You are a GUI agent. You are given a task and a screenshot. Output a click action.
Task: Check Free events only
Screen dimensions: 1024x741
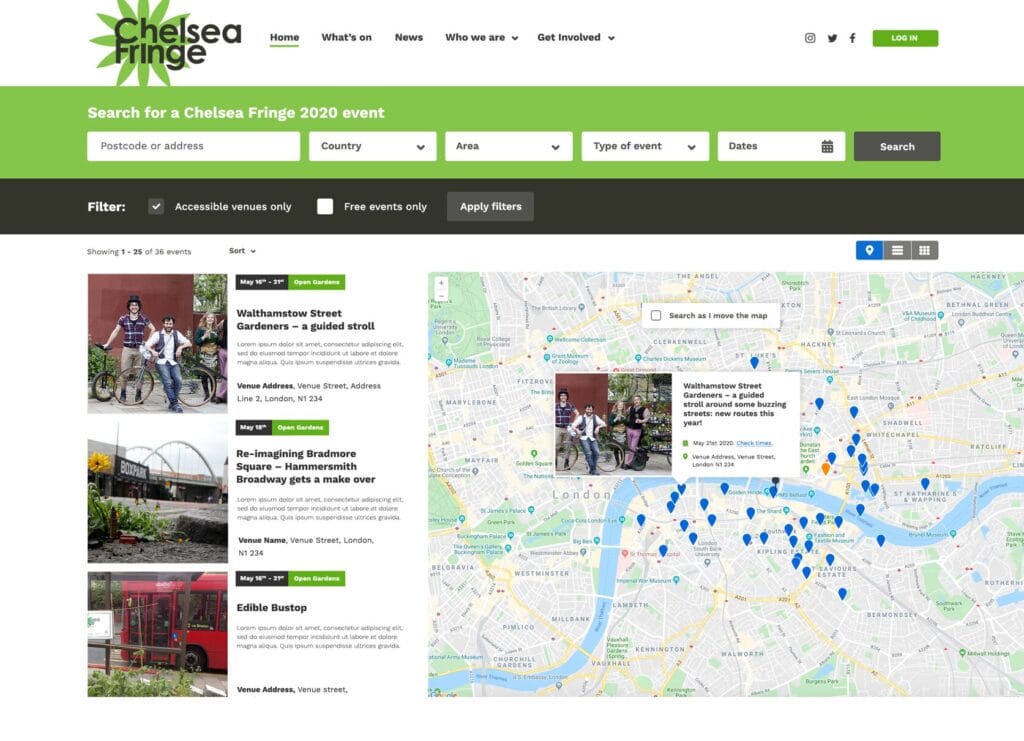click(325, 206)
